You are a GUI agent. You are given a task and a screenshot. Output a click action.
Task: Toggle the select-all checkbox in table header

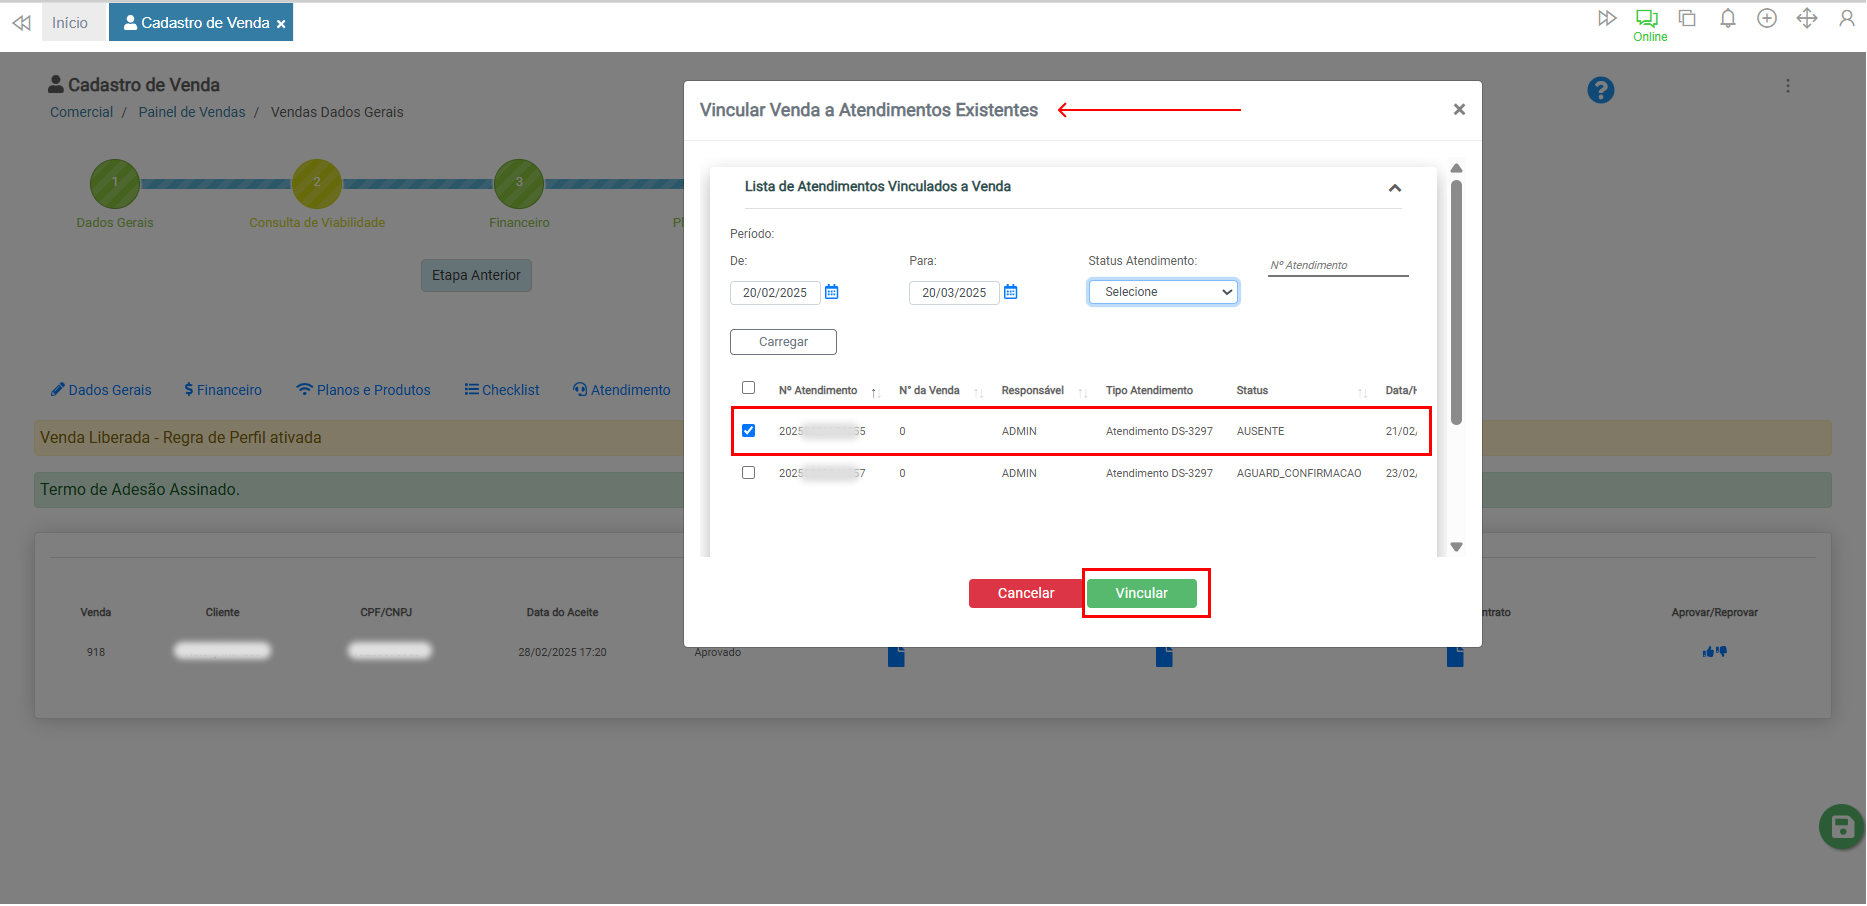click(748, 388)
